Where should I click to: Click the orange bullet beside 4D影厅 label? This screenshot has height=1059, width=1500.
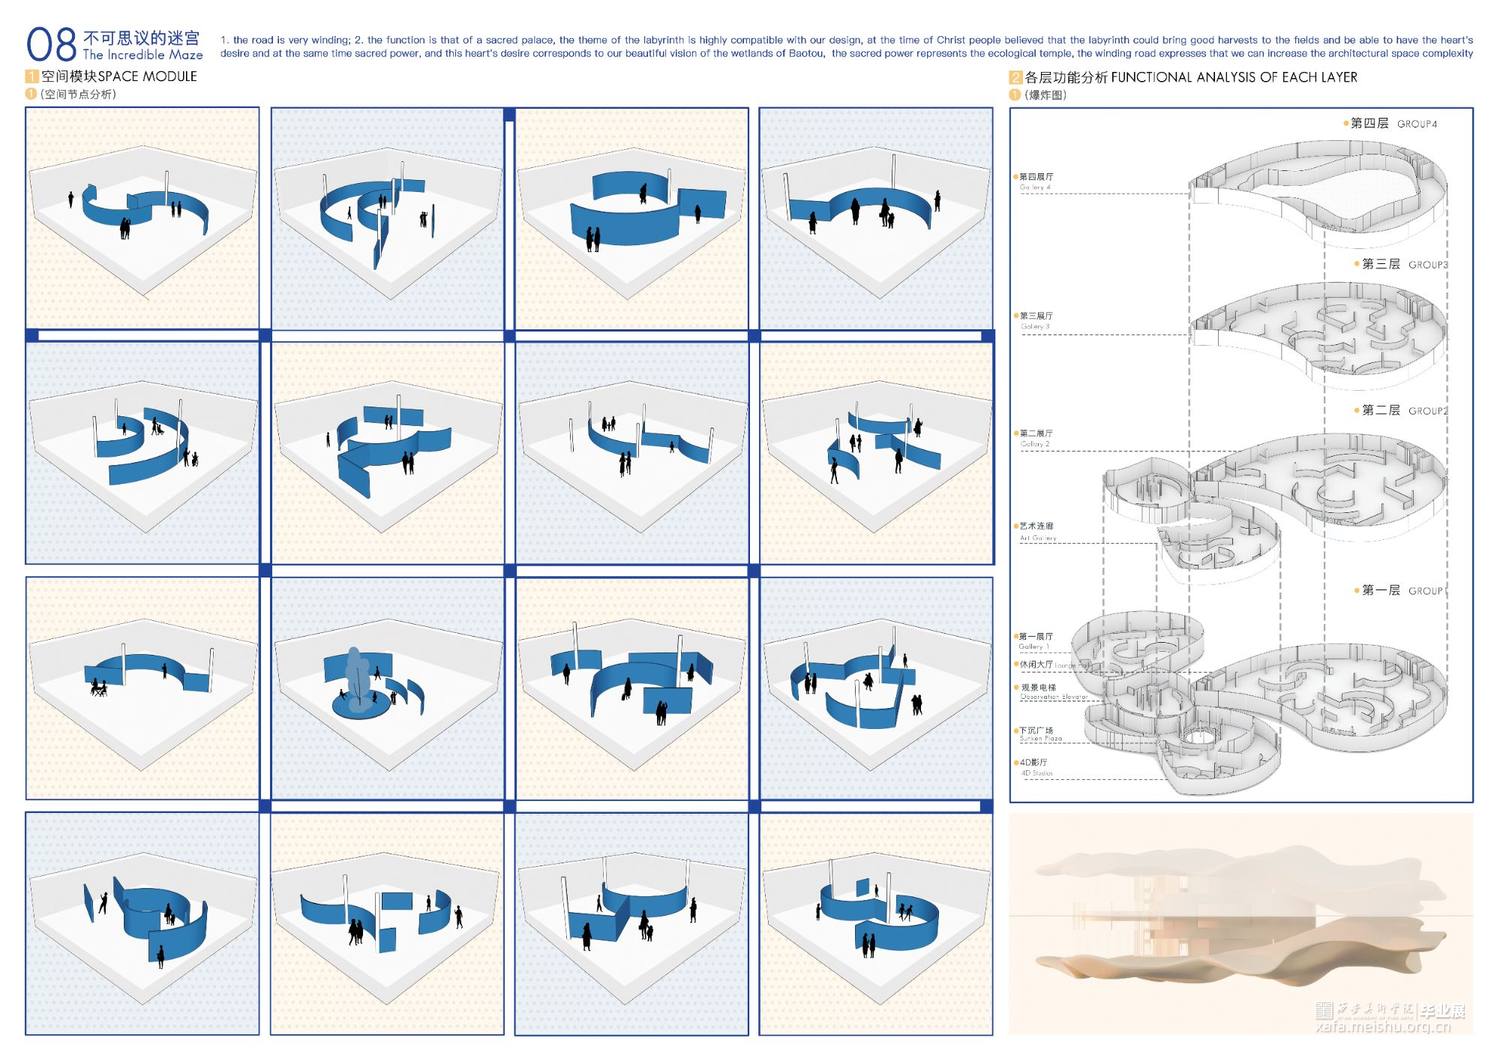point(1016,762)
